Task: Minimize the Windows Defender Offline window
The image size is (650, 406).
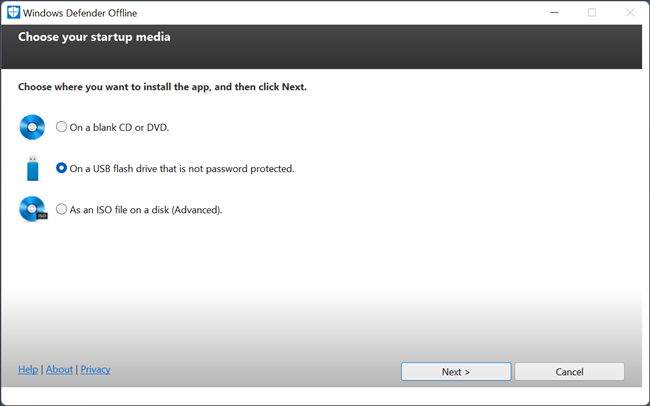Action: click(554, 13)
